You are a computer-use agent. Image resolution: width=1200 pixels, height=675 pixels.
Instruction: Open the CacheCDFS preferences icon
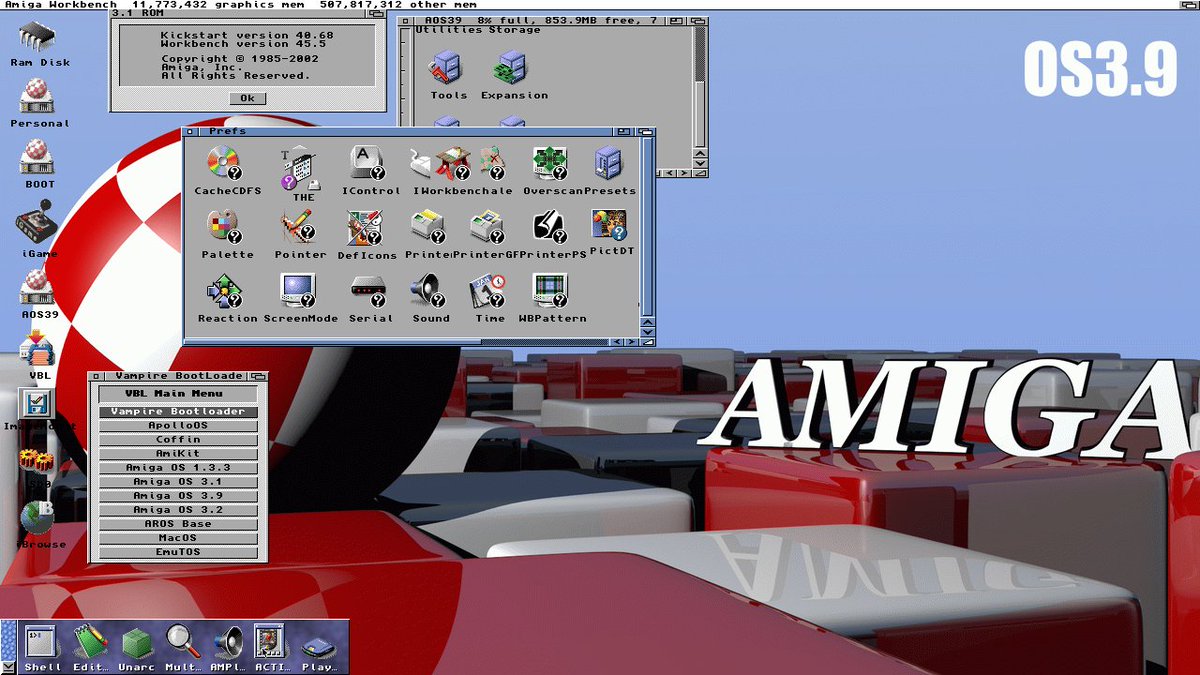click(x=223, y=161)
